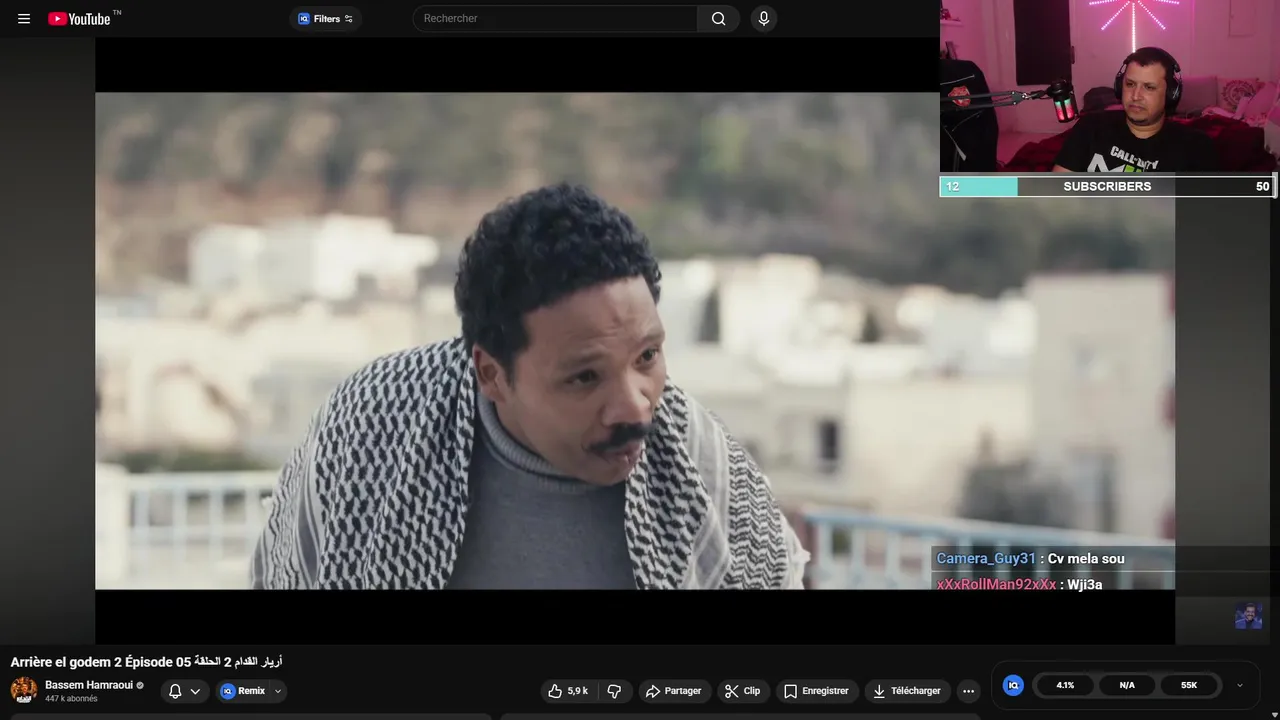
Task: Save the video with Enregistrer
Action: [x=816, y=691]
